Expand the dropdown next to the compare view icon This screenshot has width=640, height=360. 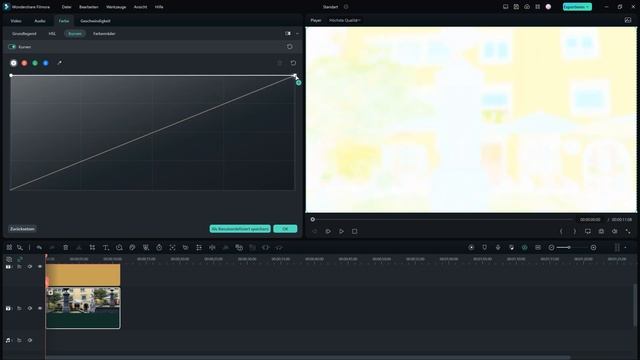point(297,33)
